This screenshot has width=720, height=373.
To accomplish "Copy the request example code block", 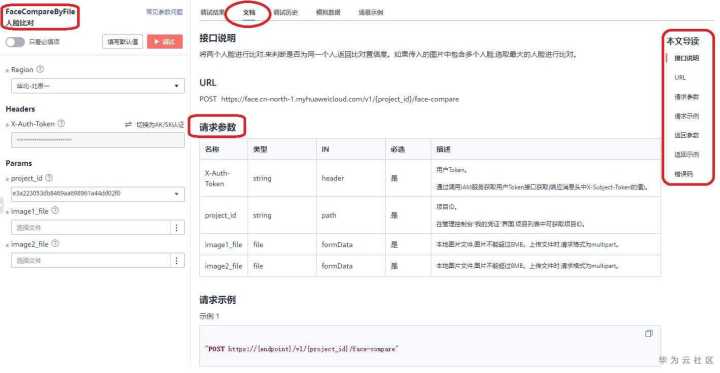I will 648,333.
